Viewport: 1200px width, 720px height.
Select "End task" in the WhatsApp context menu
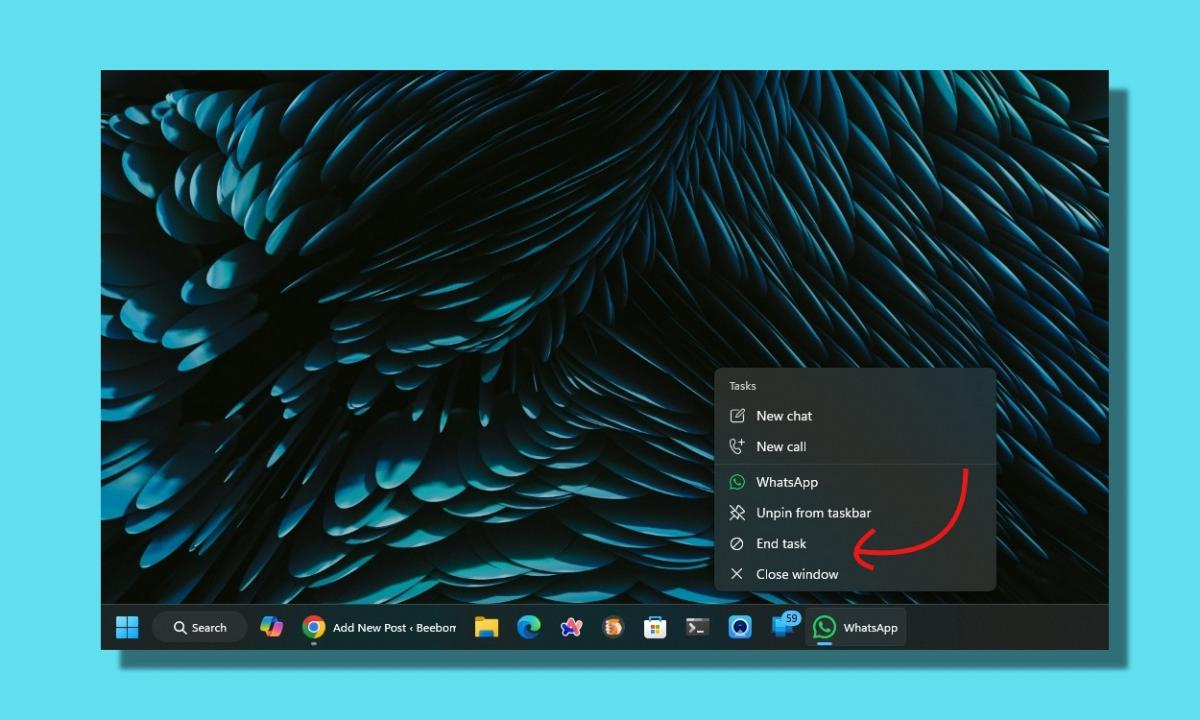783,543
